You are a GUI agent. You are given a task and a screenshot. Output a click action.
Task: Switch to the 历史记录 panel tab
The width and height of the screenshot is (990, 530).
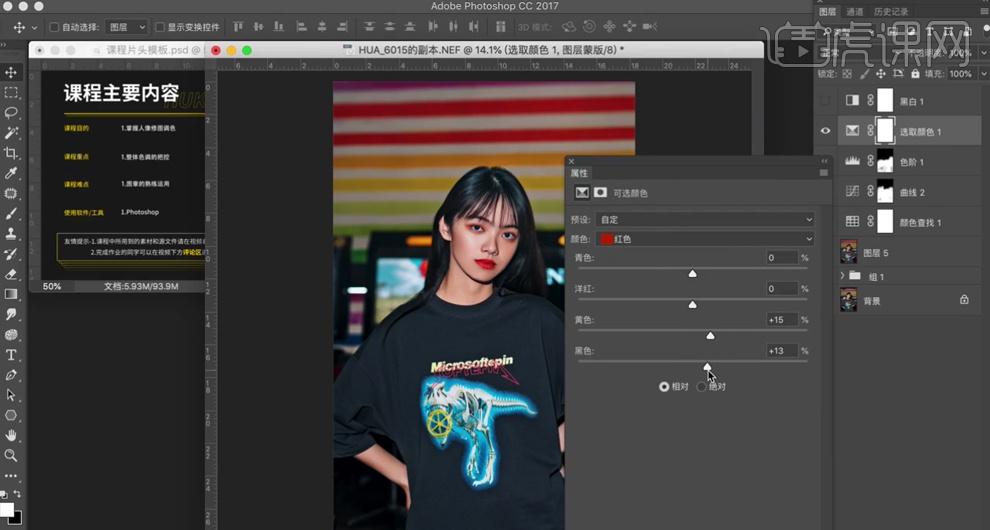[x=891, y=11]
